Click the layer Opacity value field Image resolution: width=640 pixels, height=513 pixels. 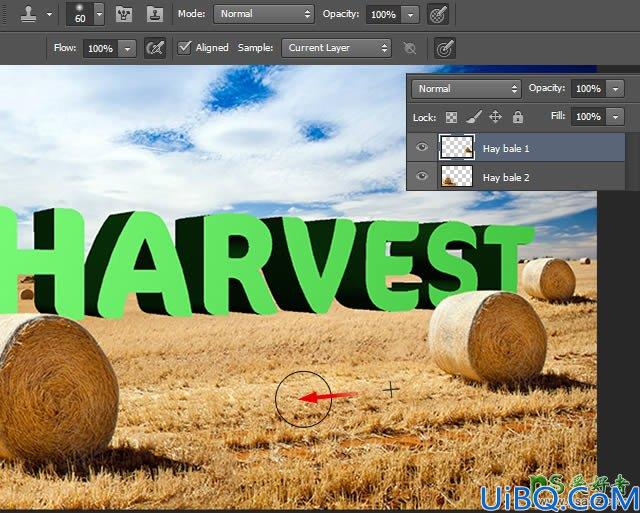[x=588, y=89]
